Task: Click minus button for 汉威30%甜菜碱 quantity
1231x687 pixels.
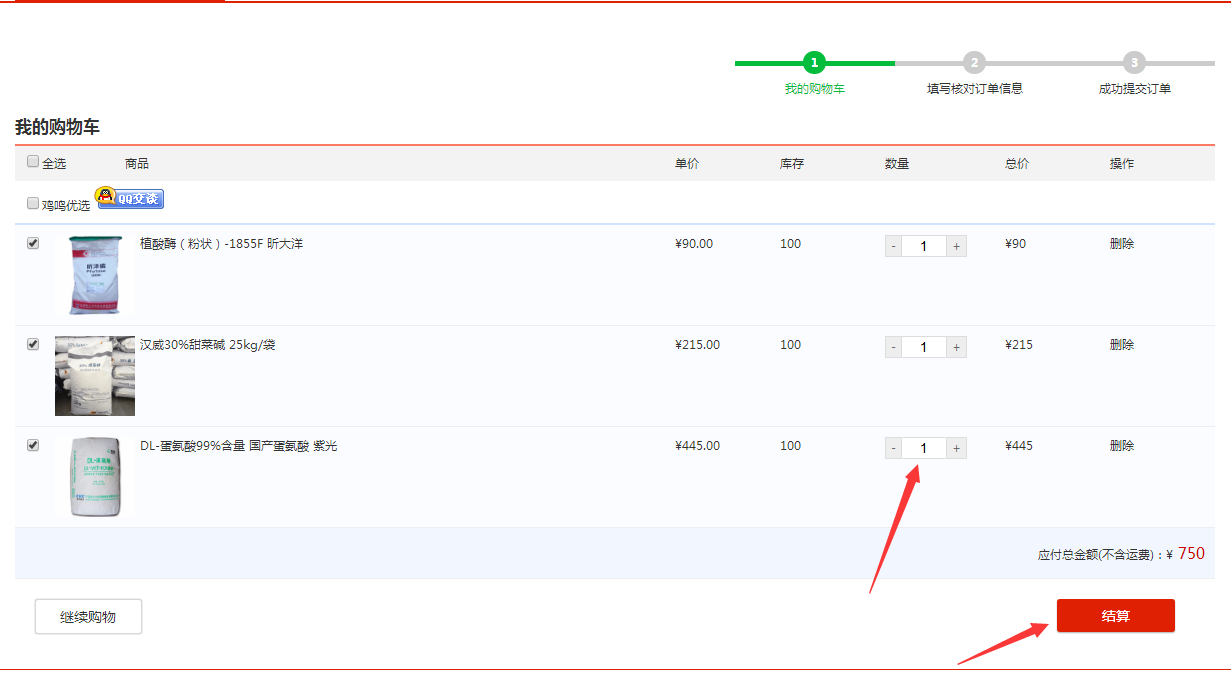Action: tap(893, 347)
